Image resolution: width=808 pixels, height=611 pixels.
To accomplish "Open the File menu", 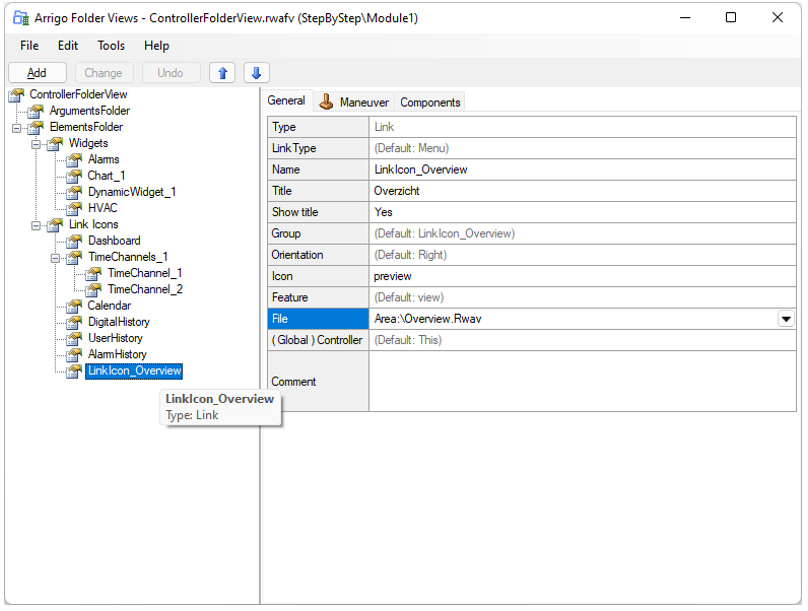I will [29, 46].
